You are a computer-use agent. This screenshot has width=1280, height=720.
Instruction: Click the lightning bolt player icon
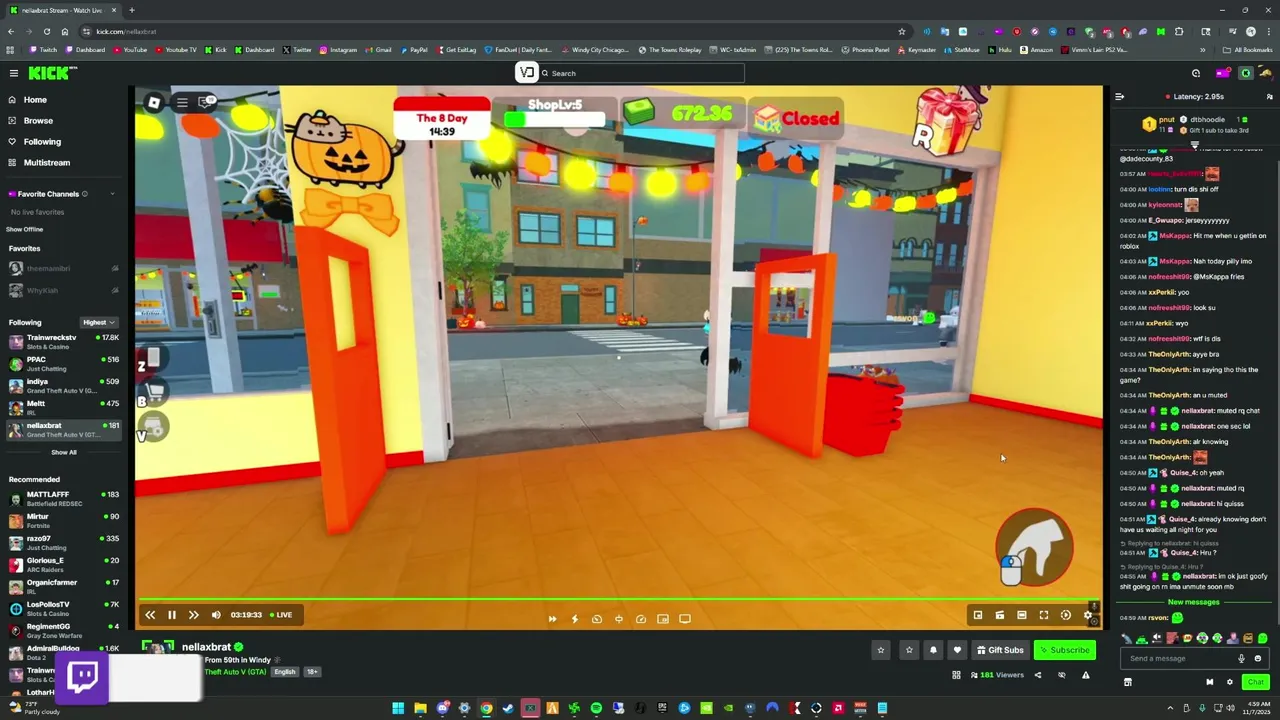pyautogui.click(x=574, y=619)
